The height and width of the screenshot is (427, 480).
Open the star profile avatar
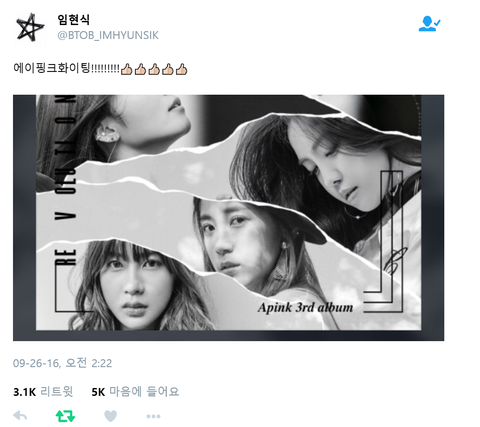(x=30, y=27)
